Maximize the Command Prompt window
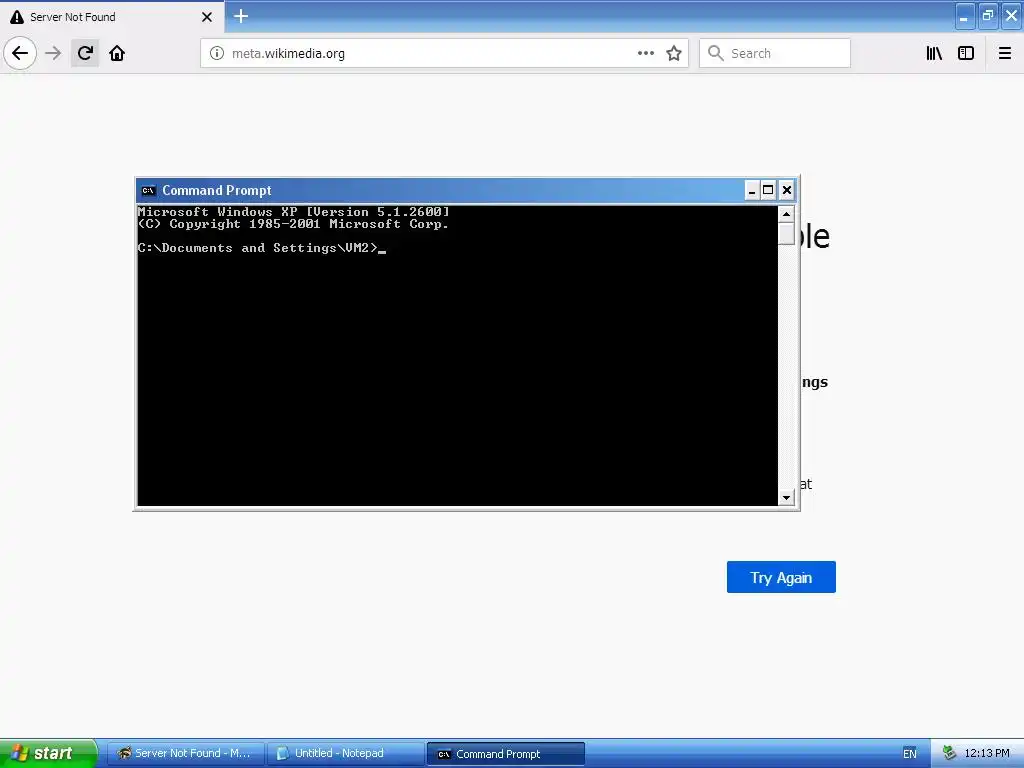The height and width of the screenshot is (768, 1024). 769,191
